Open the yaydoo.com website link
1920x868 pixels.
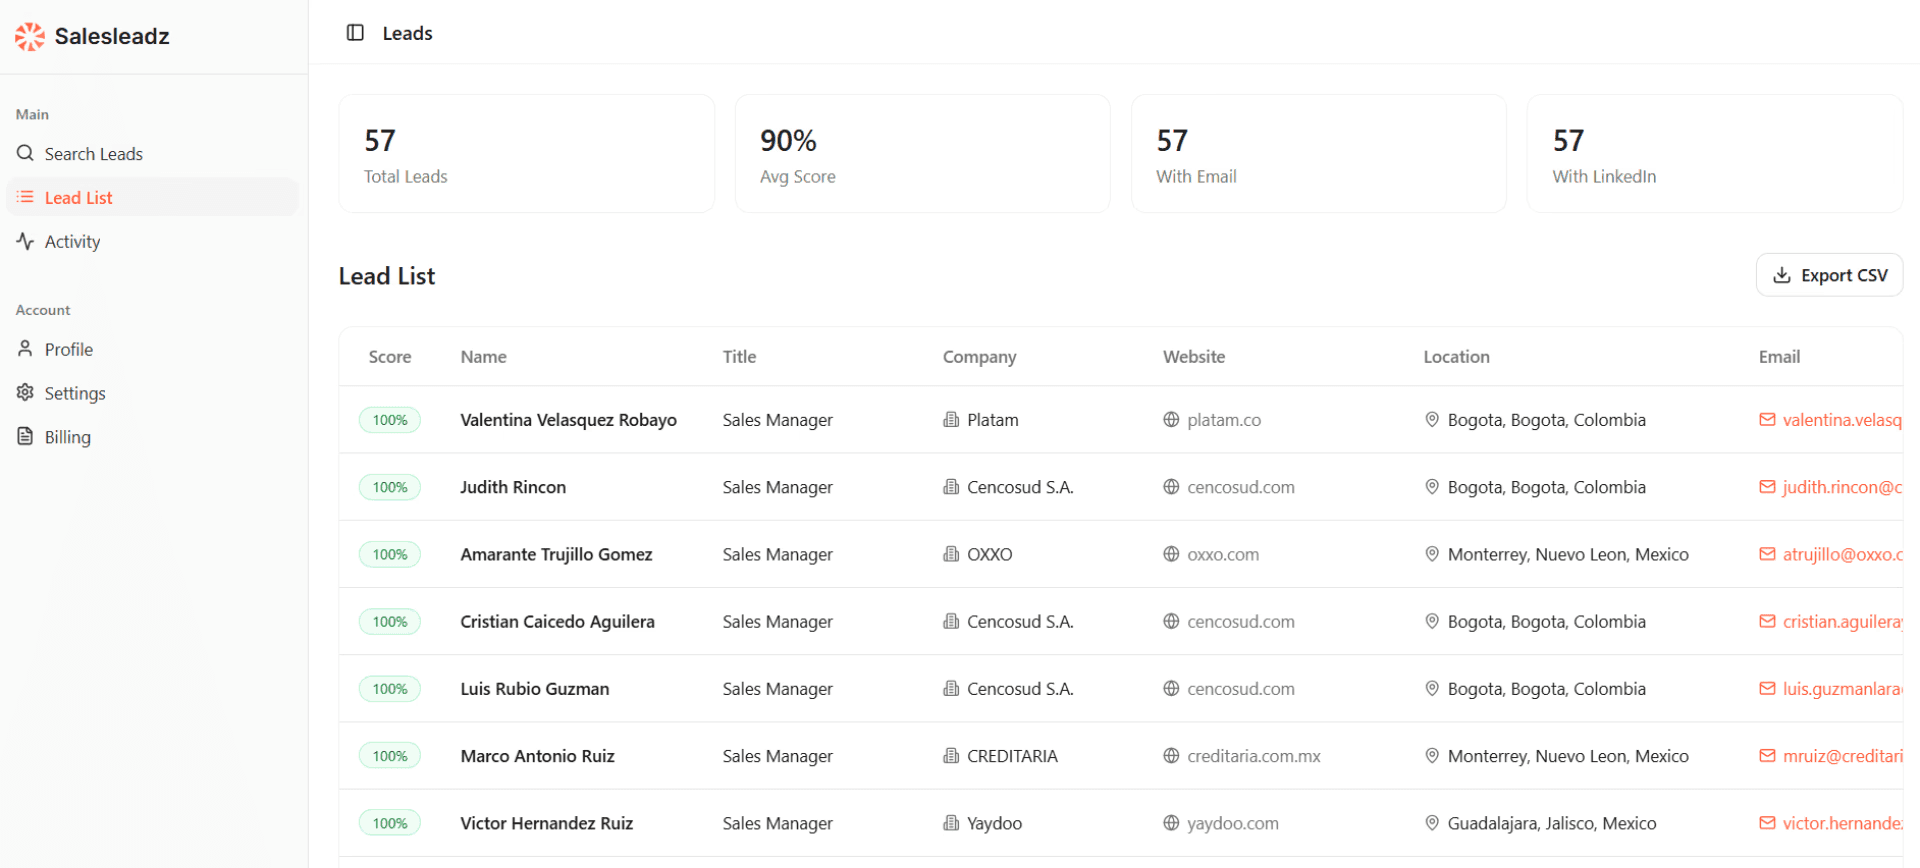[1233, 823]
